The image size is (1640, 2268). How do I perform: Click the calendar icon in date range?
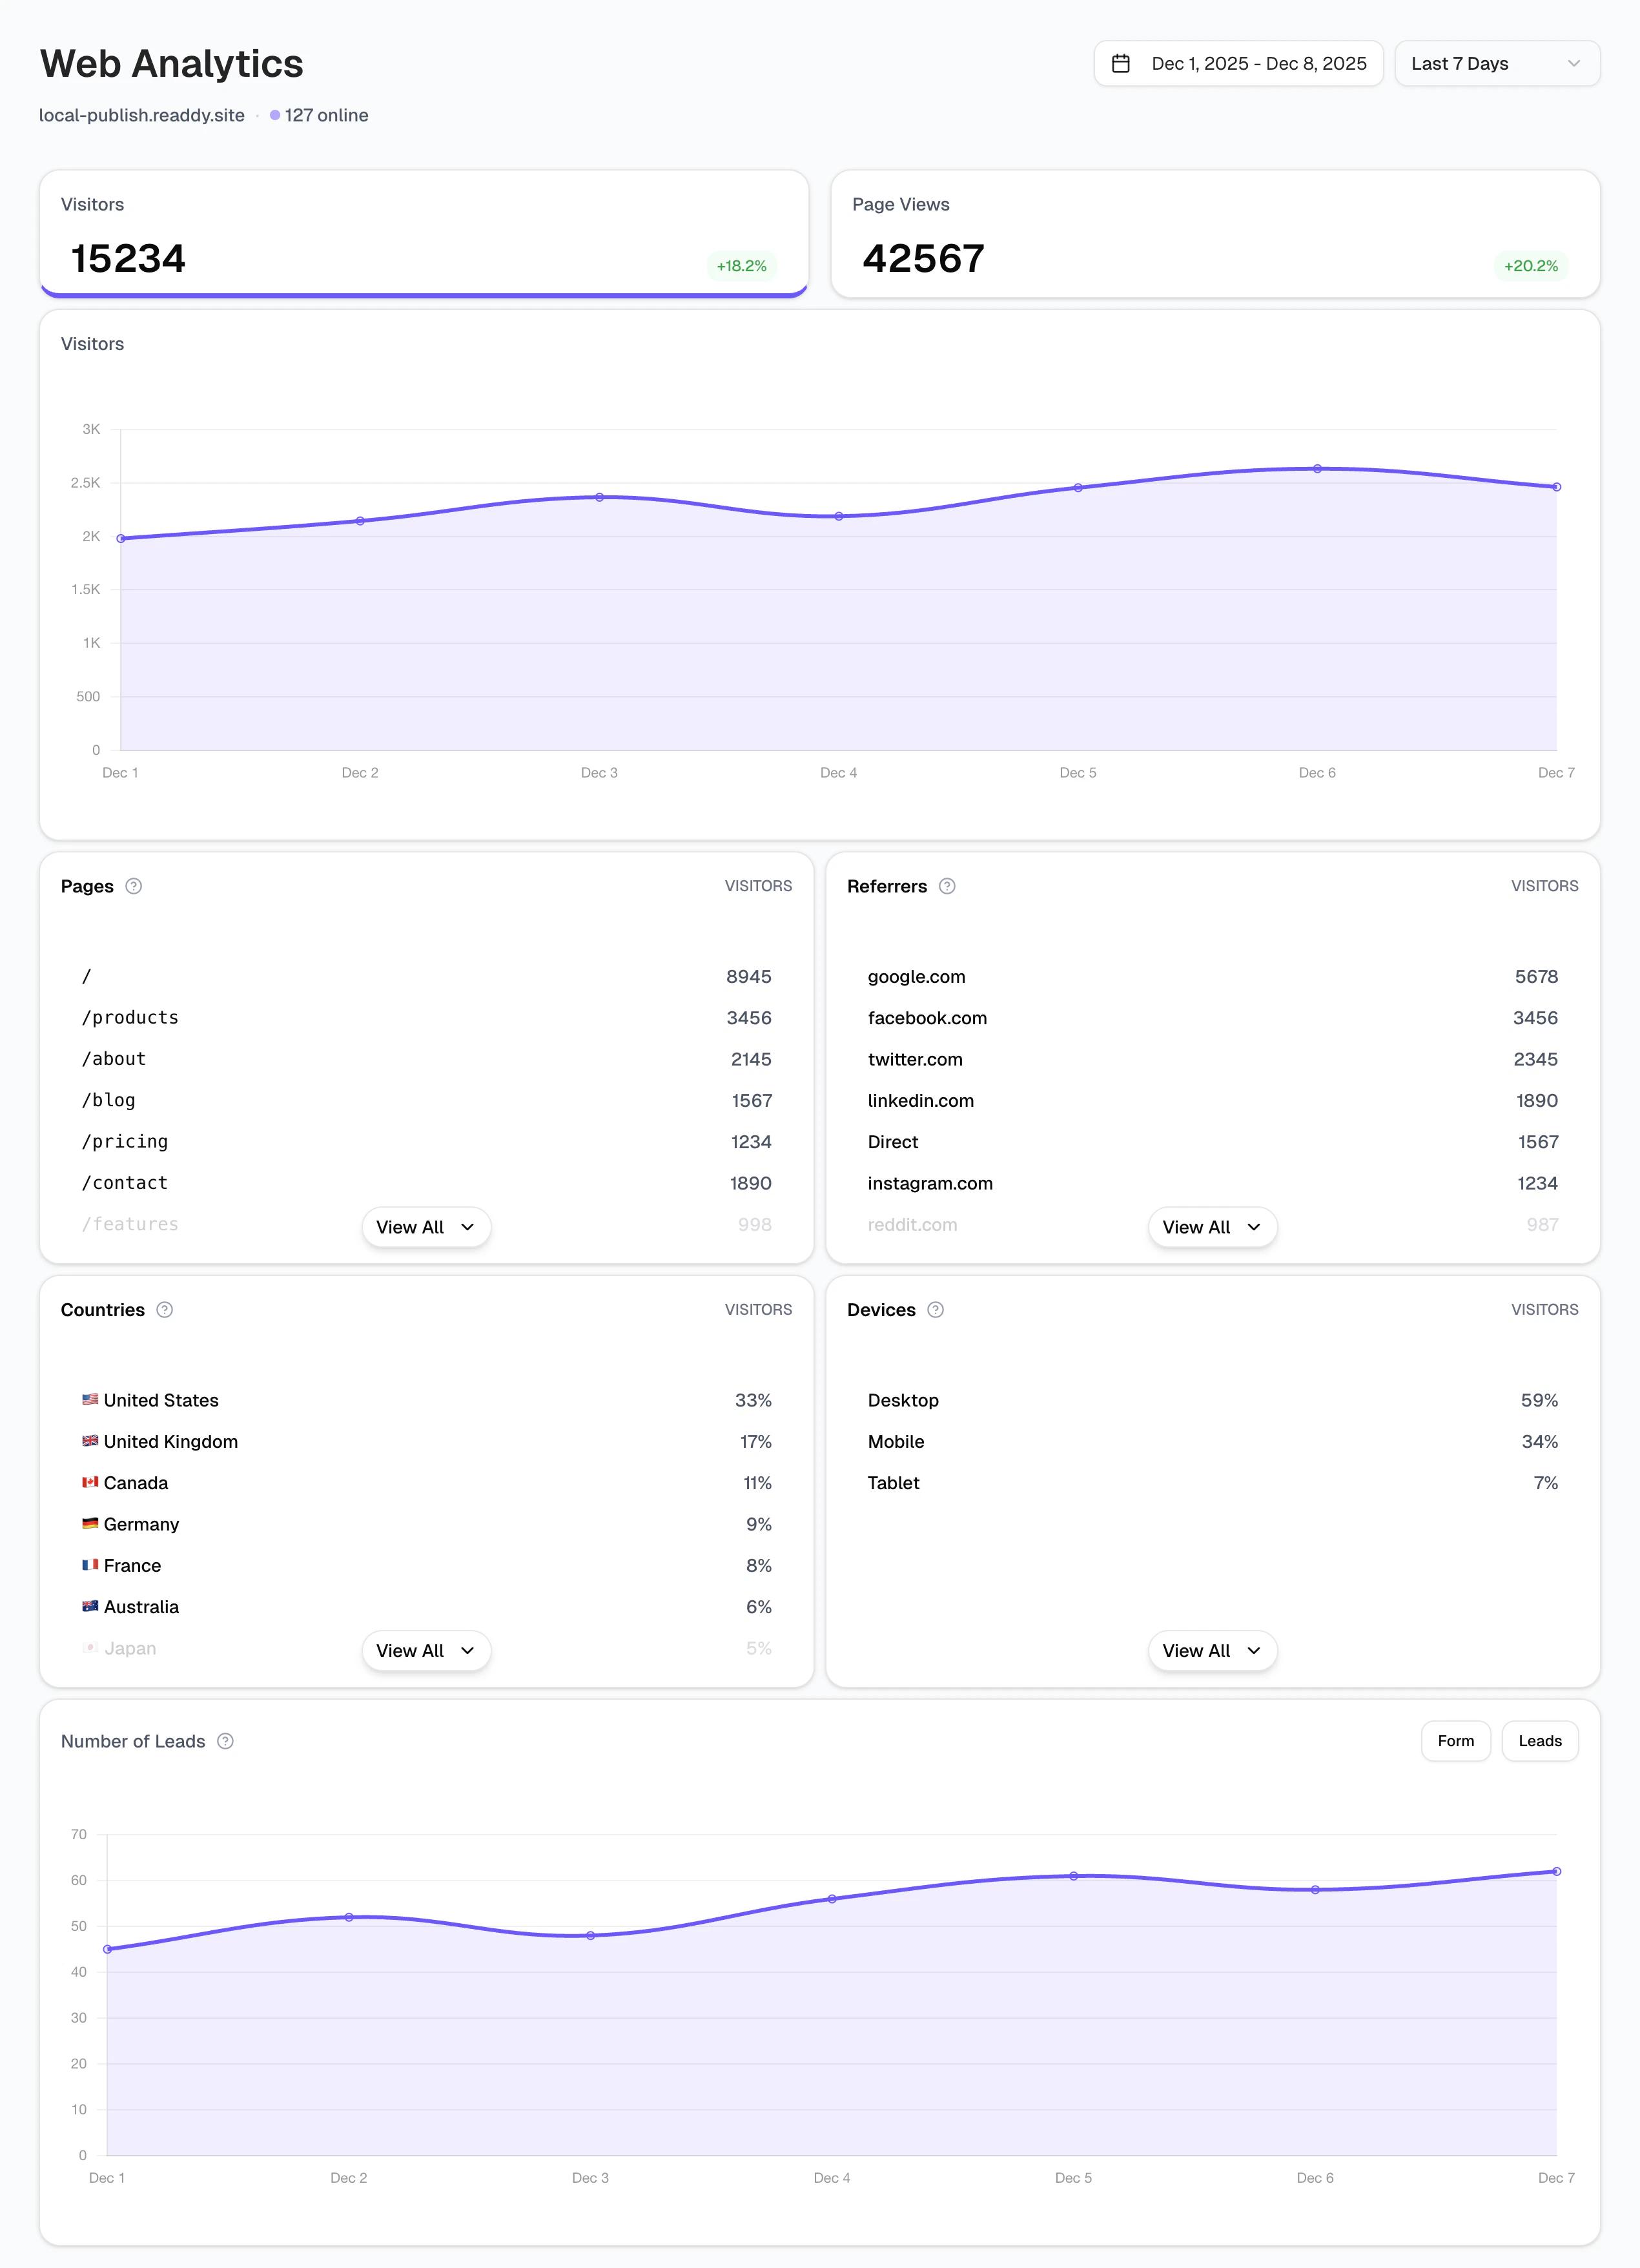(x=1121, y=64)
